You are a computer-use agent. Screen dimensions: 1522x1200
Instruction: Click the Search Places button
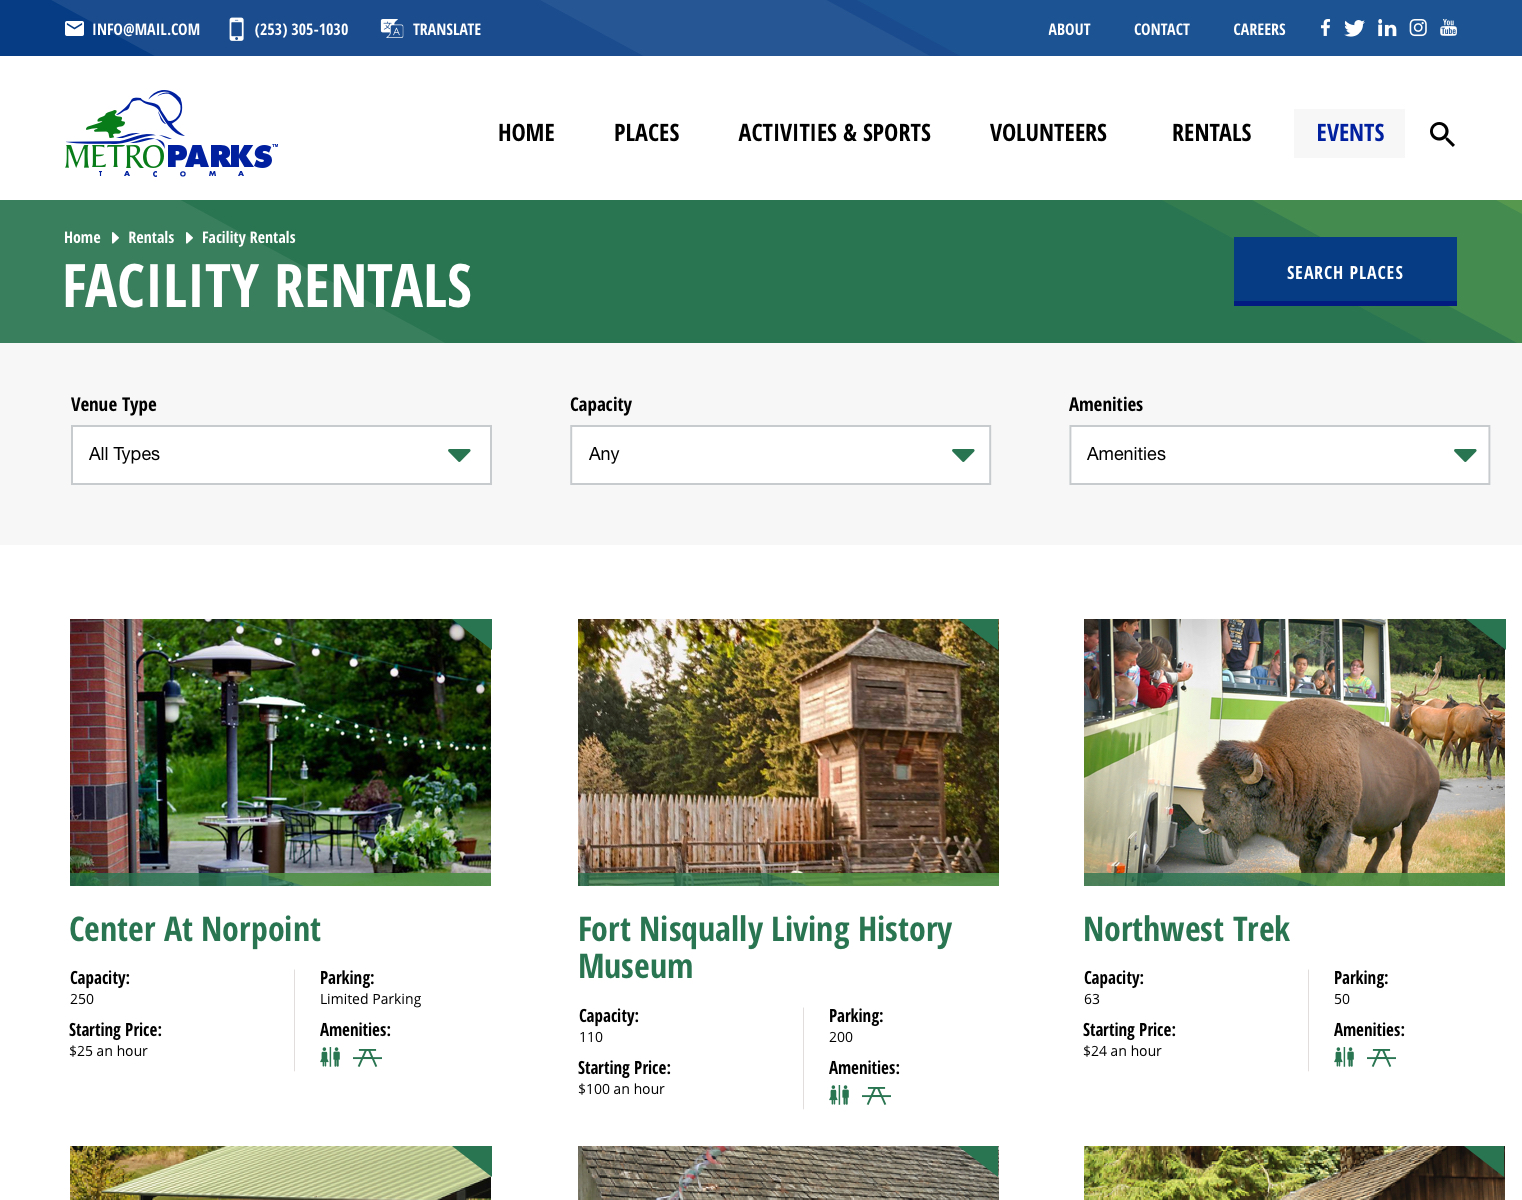coord(1345,272)
